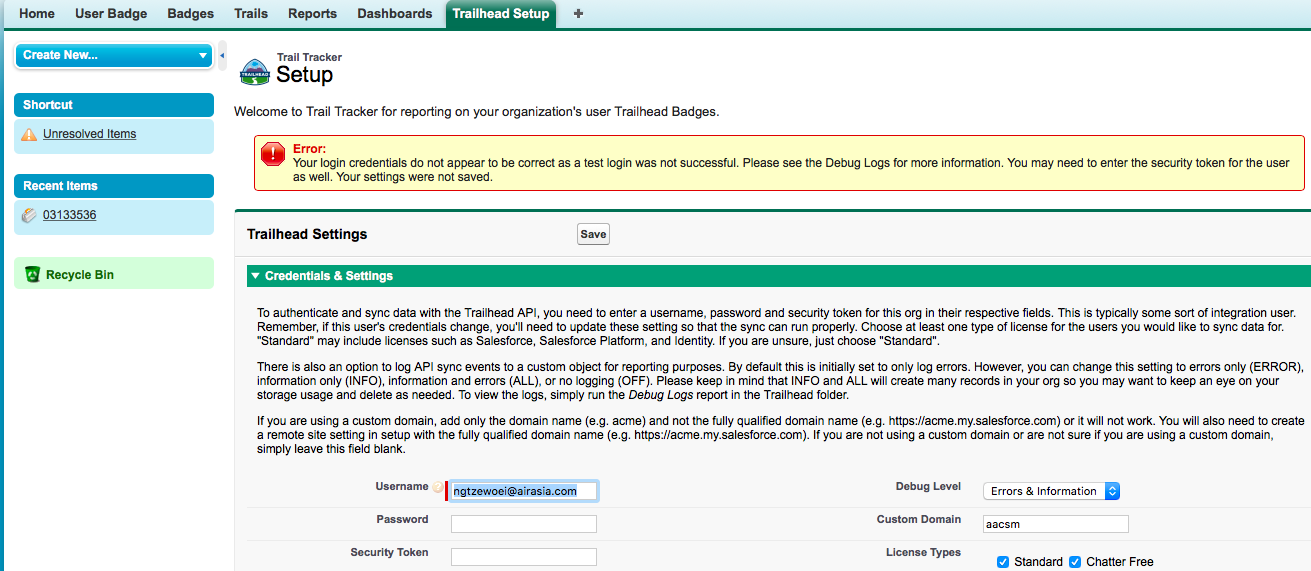This screenshot has height=571, width=1311.
Task: Switch to the User Badge tab
Action: (111, 14)
